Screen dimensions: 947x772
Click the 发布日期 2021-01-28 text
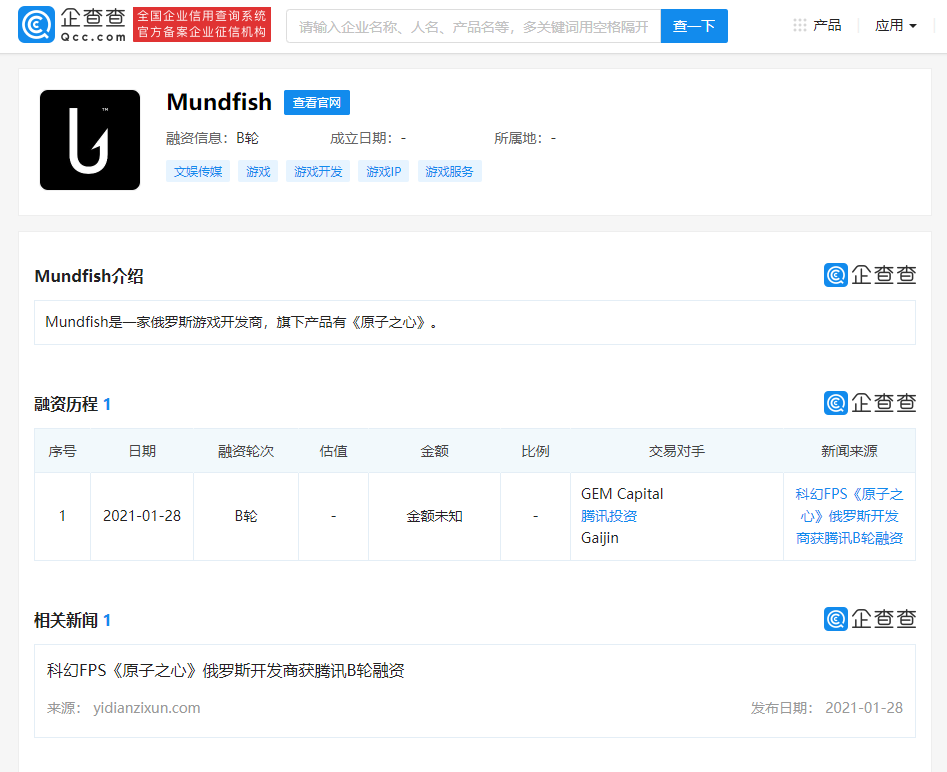827,708
